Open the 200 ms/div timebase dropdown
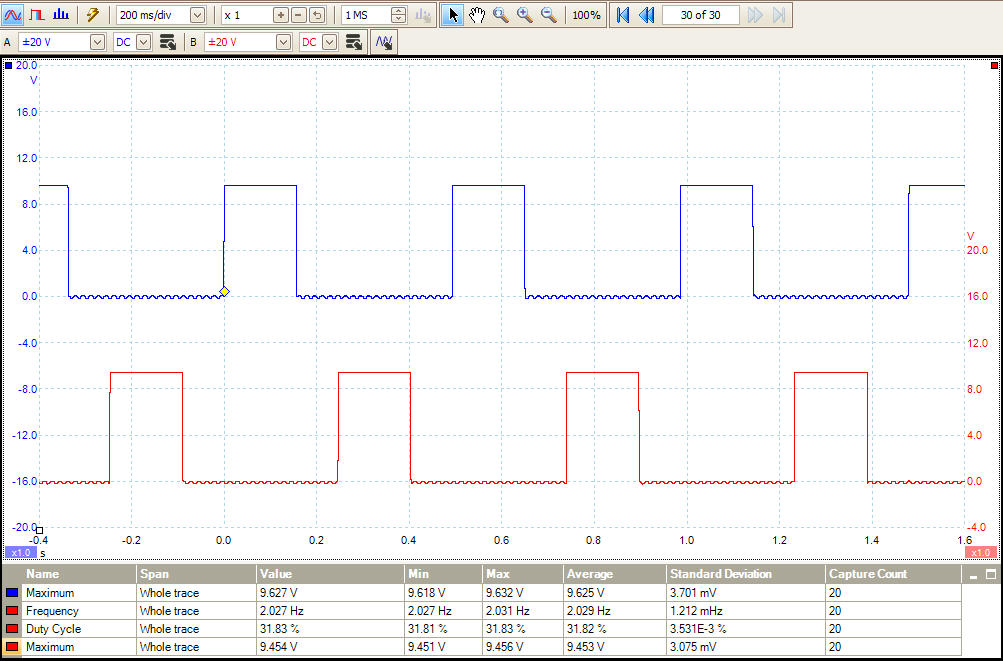The width and height of the screenshot is (1003, 661). pyautogui.click(x=198, y=15)
